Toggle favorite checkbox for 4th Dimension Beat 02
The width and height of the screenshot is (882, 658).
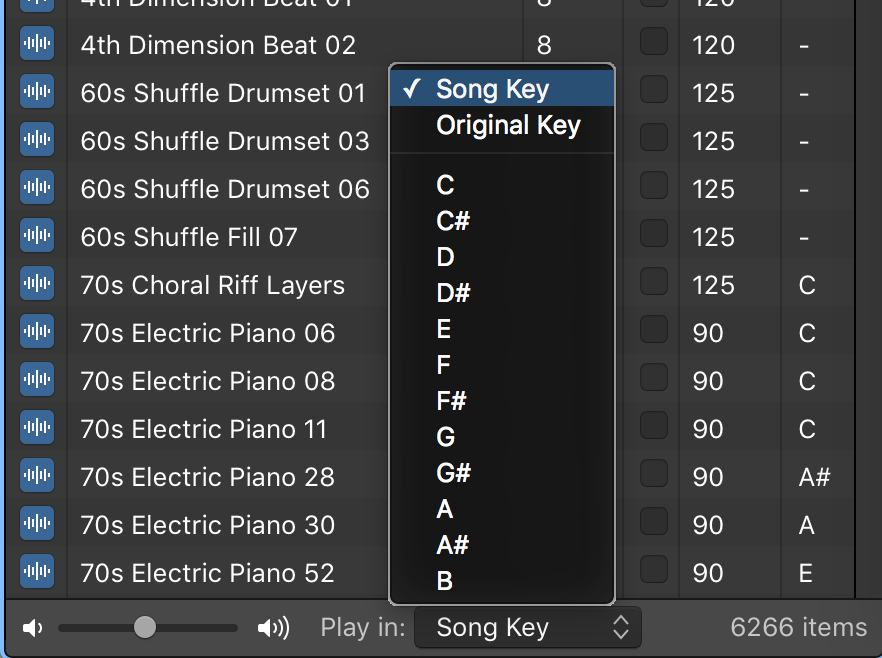click(x=654, y=42)
